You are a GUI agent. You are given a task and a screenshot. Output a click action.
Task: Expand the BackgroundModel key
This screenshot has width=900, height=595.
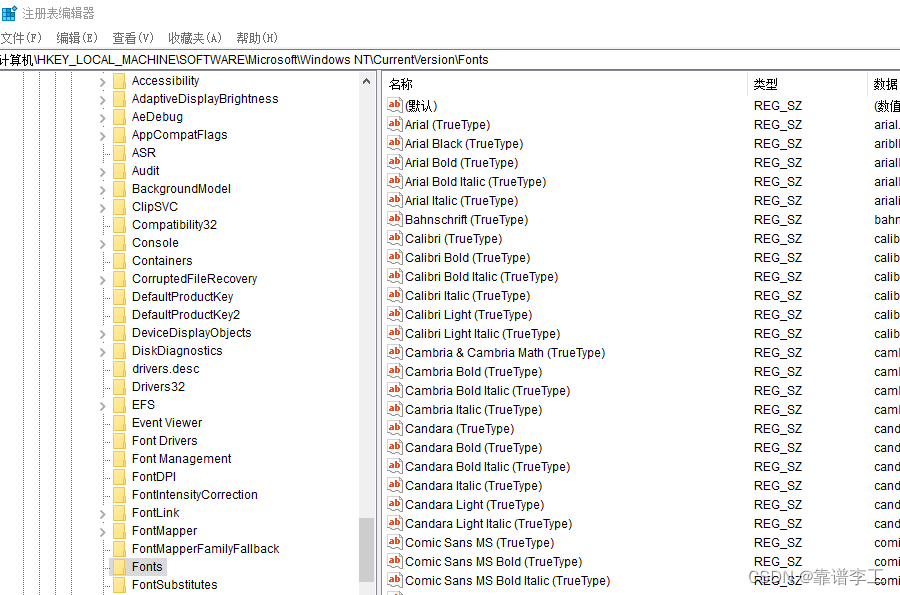coord(103,190)
